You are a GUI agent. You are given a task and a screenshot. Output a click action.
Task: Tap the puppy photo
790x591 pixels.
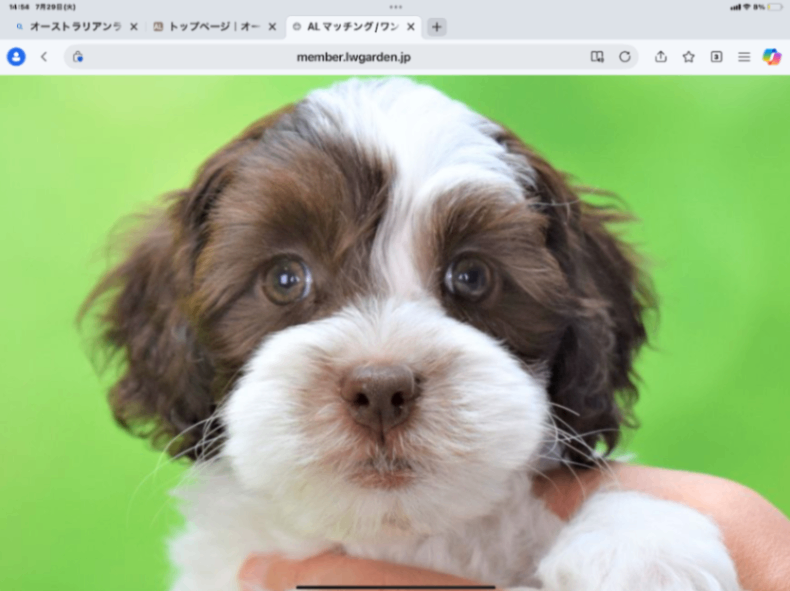click(395, 333)
